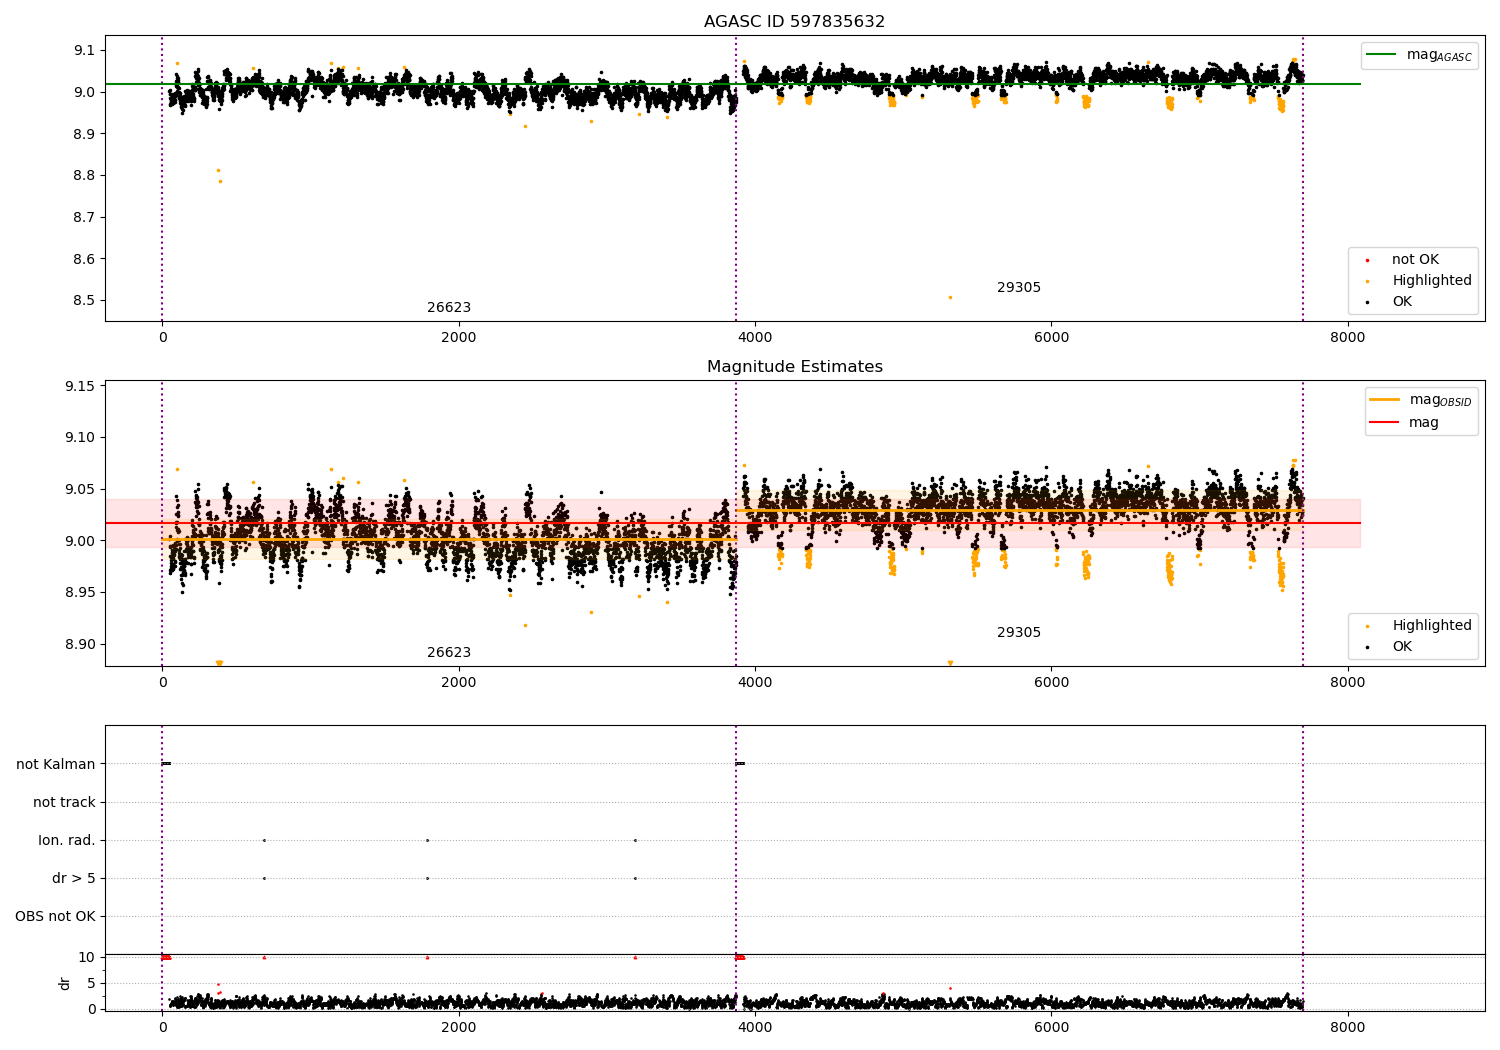Click 'Highlighted' legend entry in middle plot
Screen dimensions: 1500x1050
(1419, 626)
